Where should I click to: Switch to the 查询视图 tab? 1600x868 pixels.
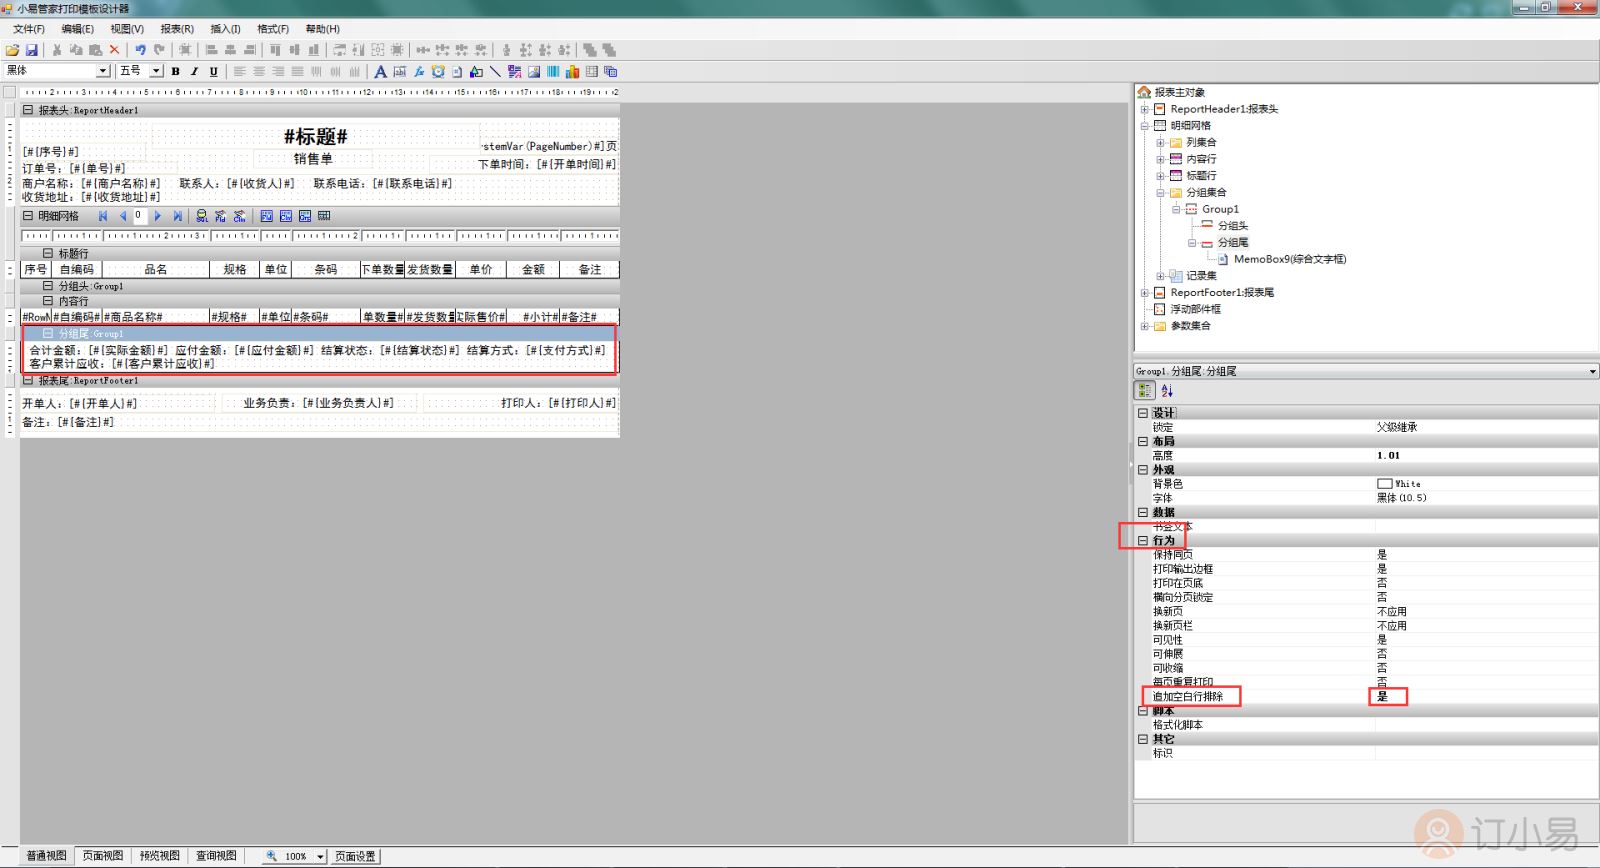coord(216,856)
